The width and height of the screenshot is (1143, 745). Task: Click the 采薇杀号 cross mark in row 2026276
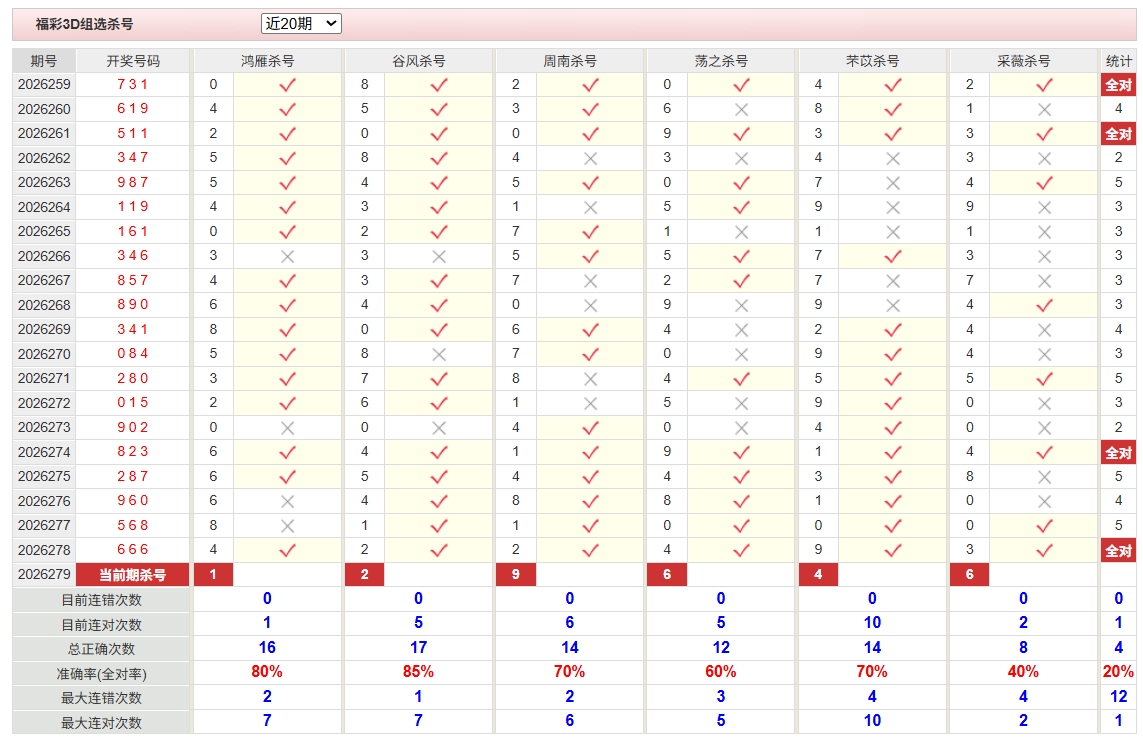pos(1044,502)
